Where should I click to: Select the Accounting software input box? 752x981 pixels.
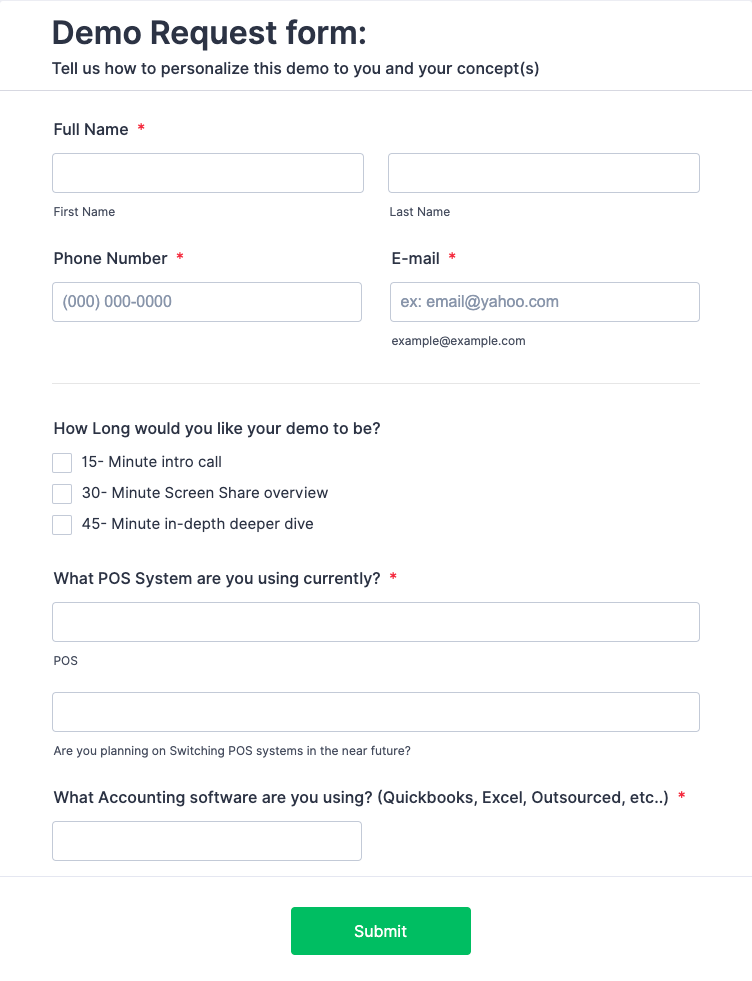tap(207, 841)
